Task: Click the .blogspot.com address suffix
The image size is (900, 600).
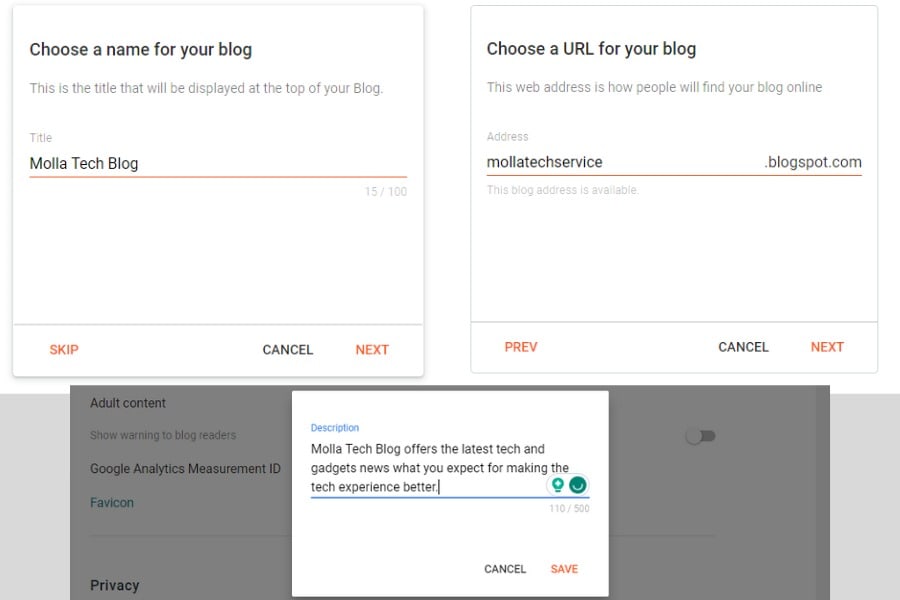Action: pyautogui.click(x=813, y=162)
